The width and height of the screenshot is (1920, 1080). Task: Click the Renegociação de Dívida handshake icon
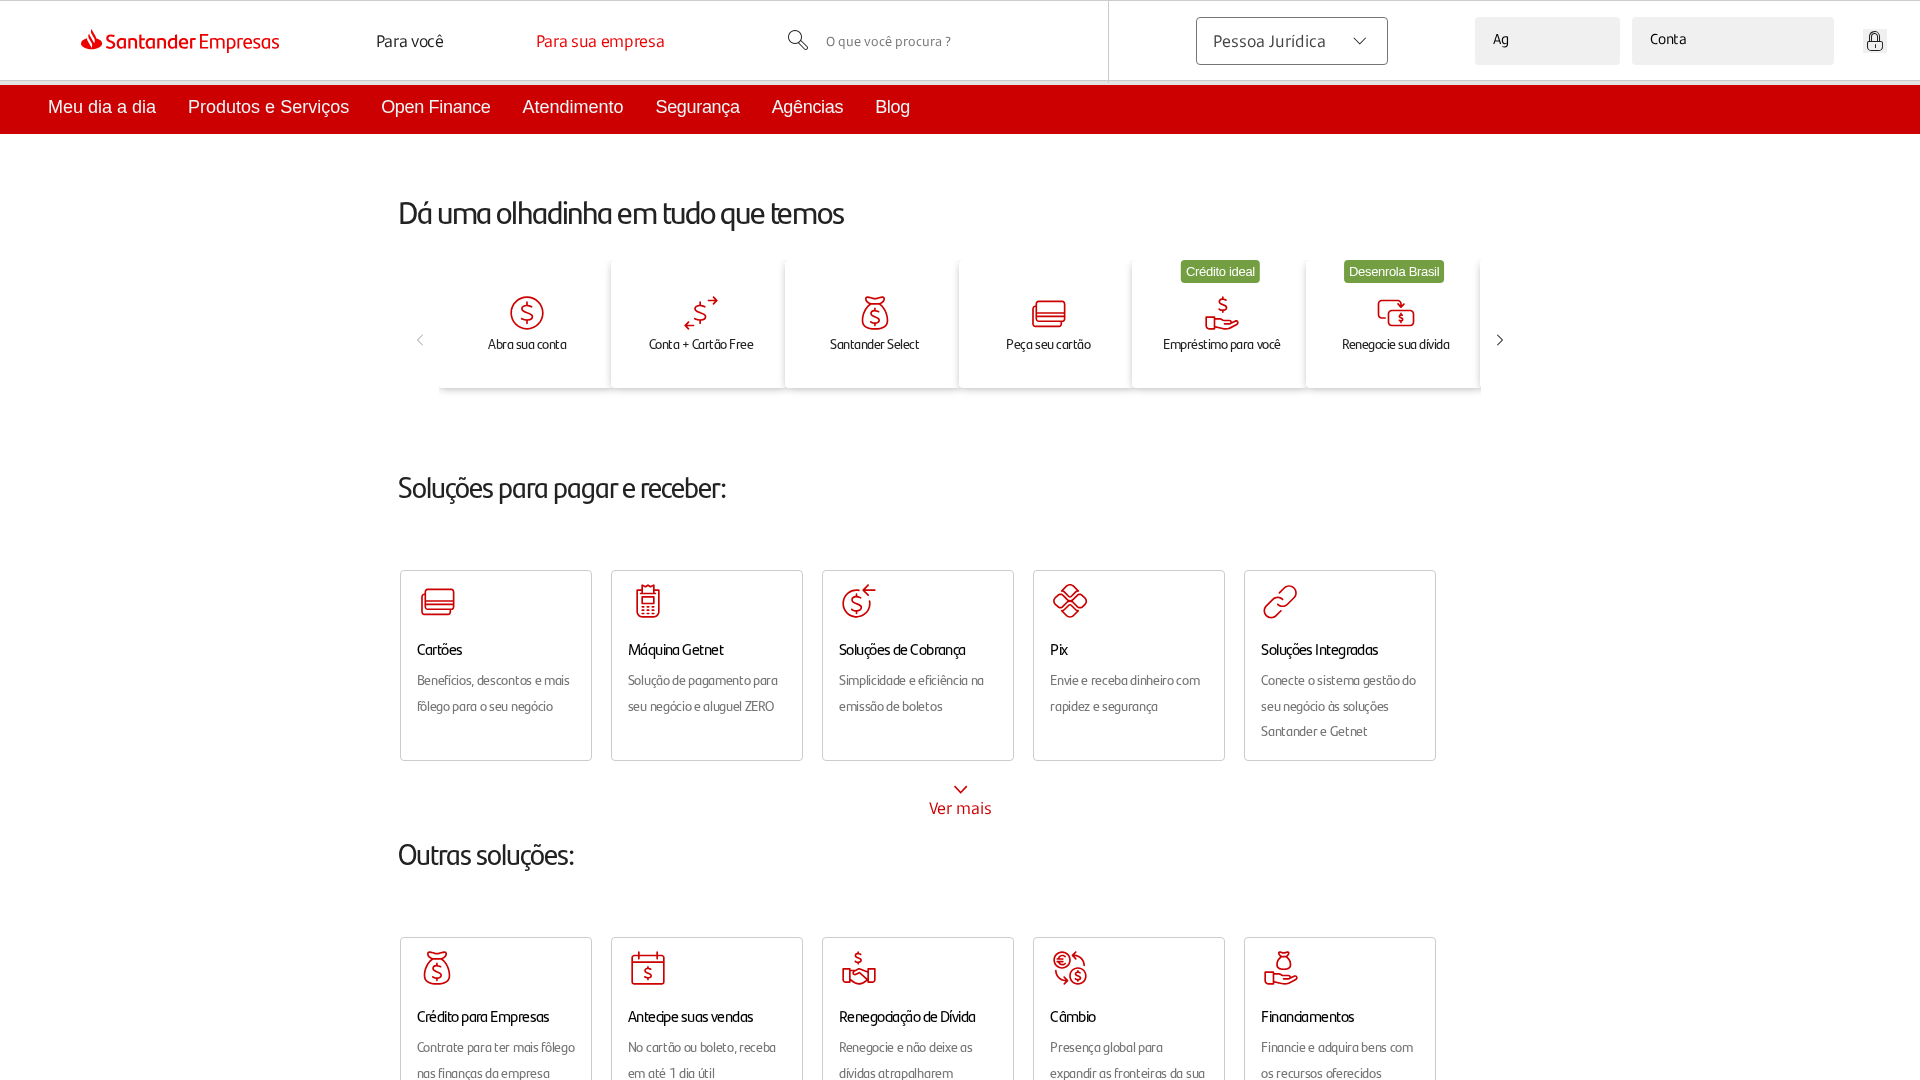(859, 968)
